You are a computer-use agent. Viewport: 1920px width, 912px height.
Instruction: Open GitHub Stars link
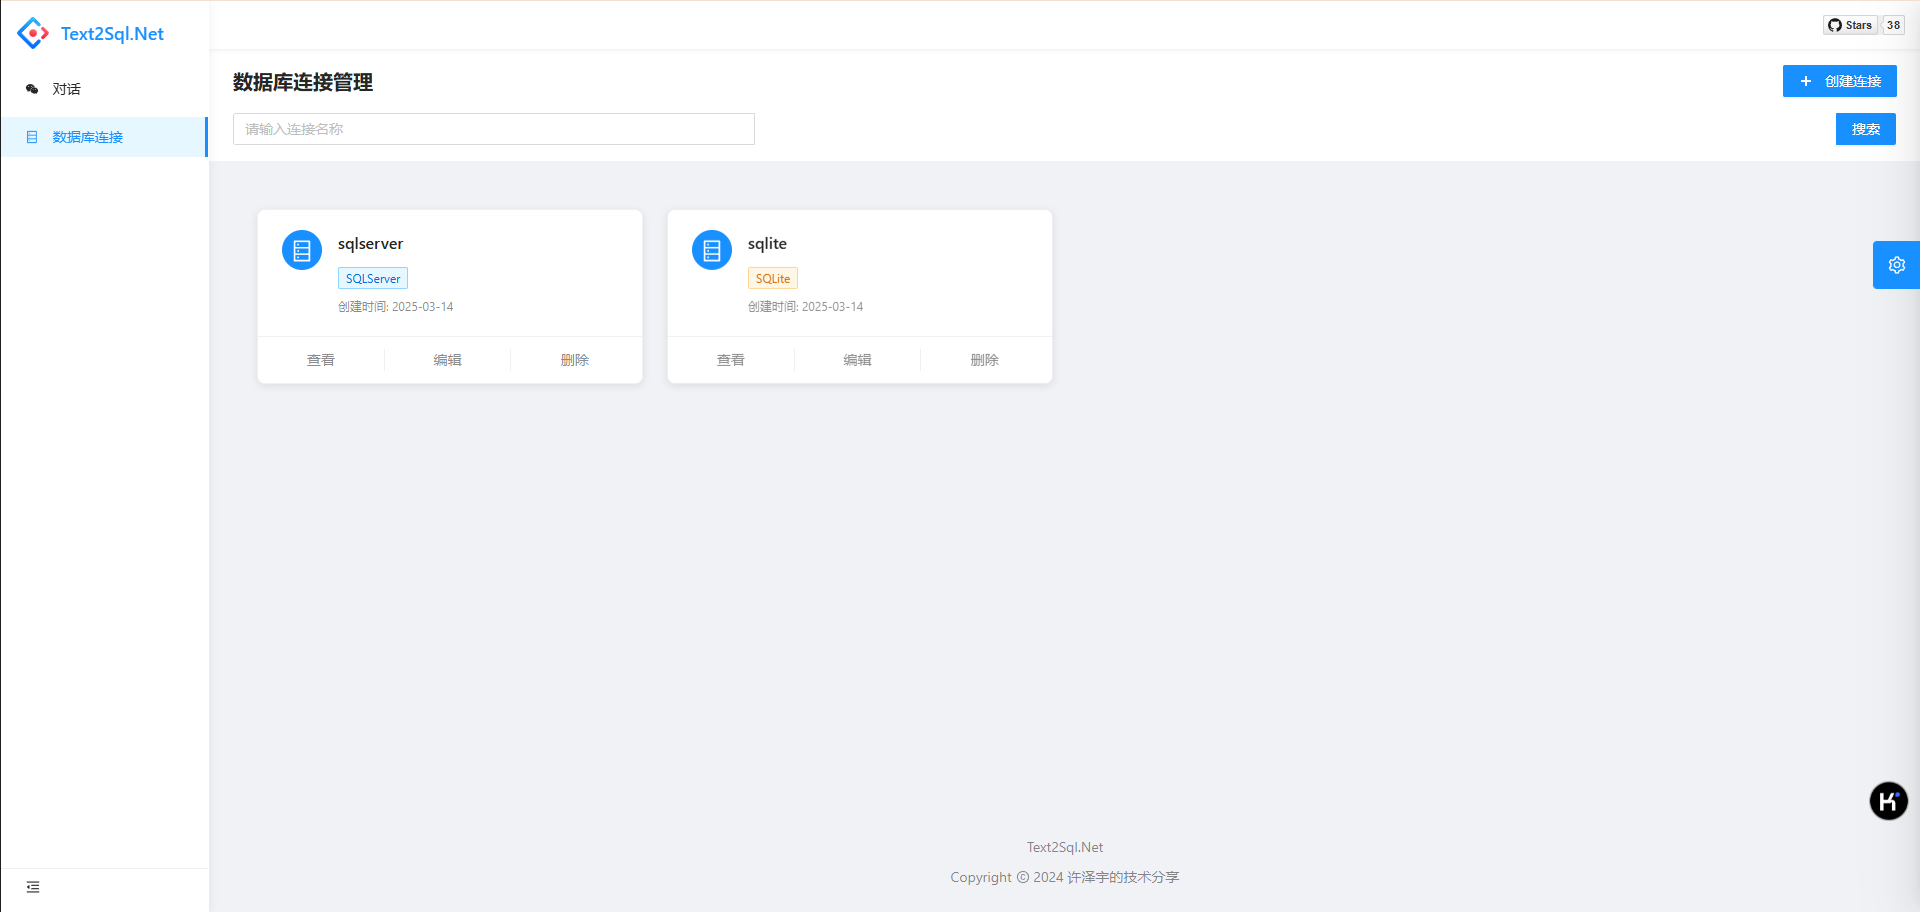pyautogui.click(x=1850, y=25)
